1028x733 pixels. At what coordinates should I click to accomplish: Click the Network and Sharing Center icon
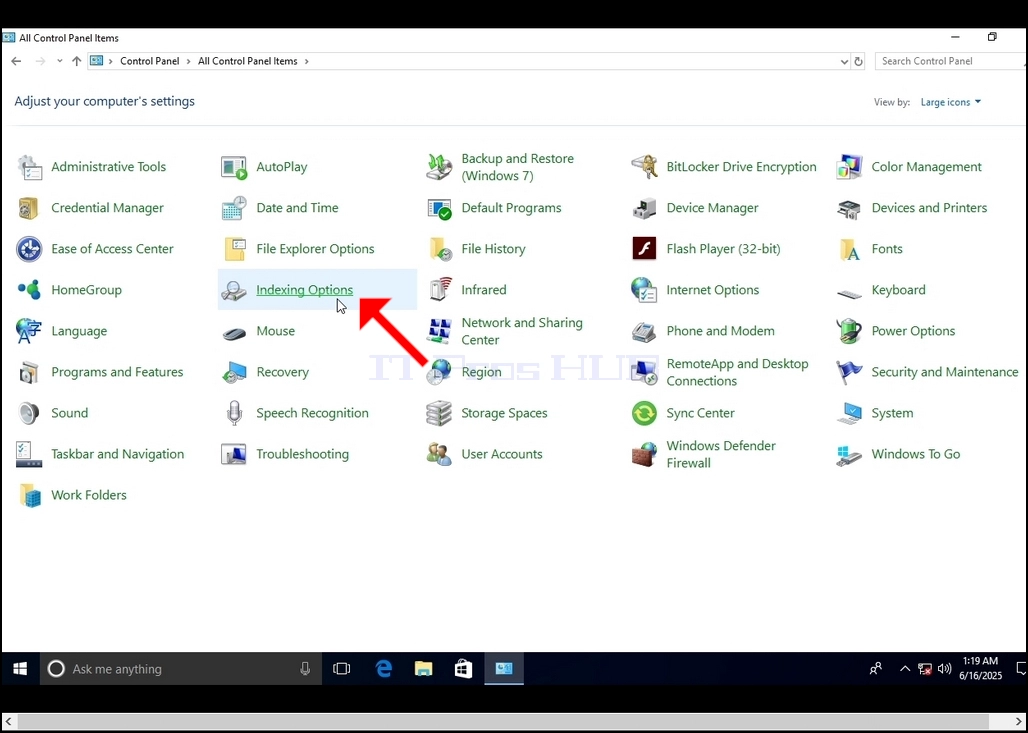coord(439,331)
